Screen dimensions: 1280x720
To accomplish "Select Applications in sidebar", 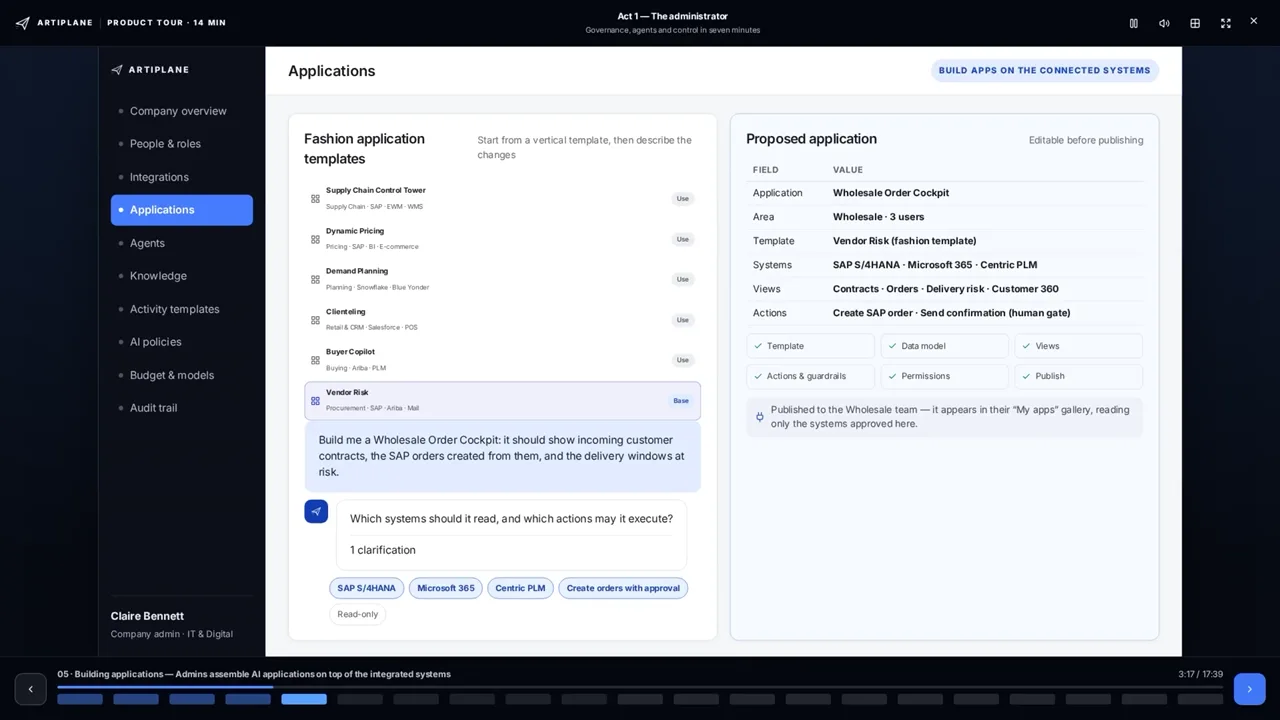I will pyautogui.click(x=182, y=210).
